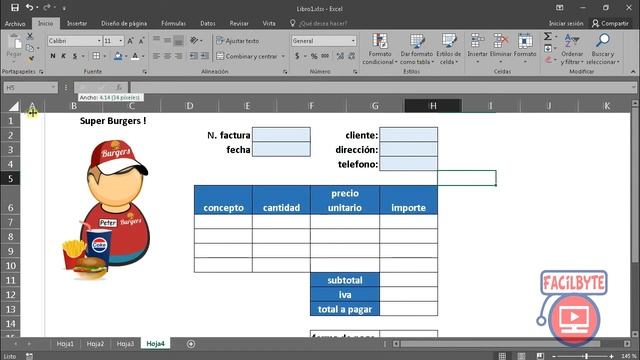Click the Copy icon in Portapapeles

30,48
